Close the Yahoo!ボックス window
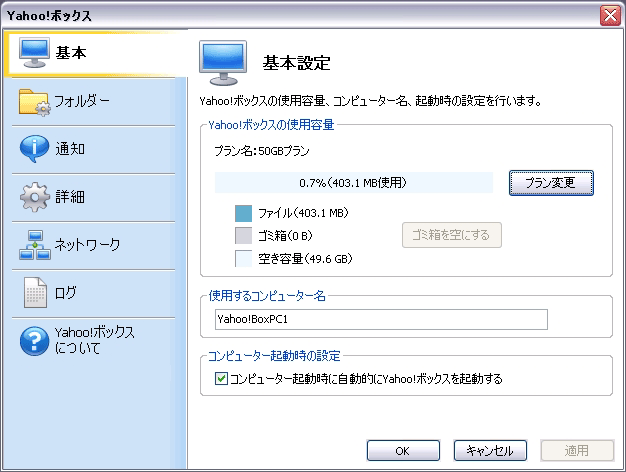The width and height of the screenshot is (626, 472). (x=610, y=16)
